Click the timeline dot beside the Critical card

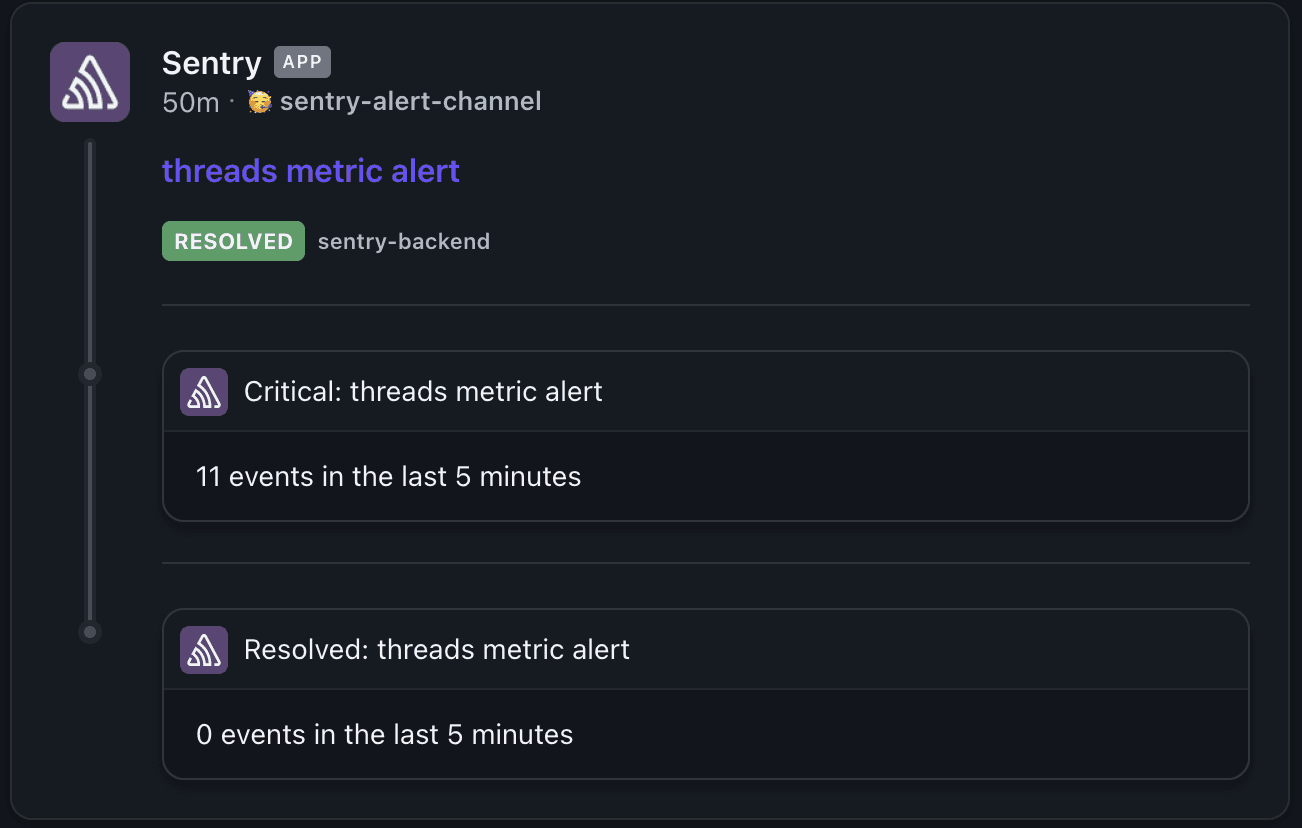click(90, 374)
